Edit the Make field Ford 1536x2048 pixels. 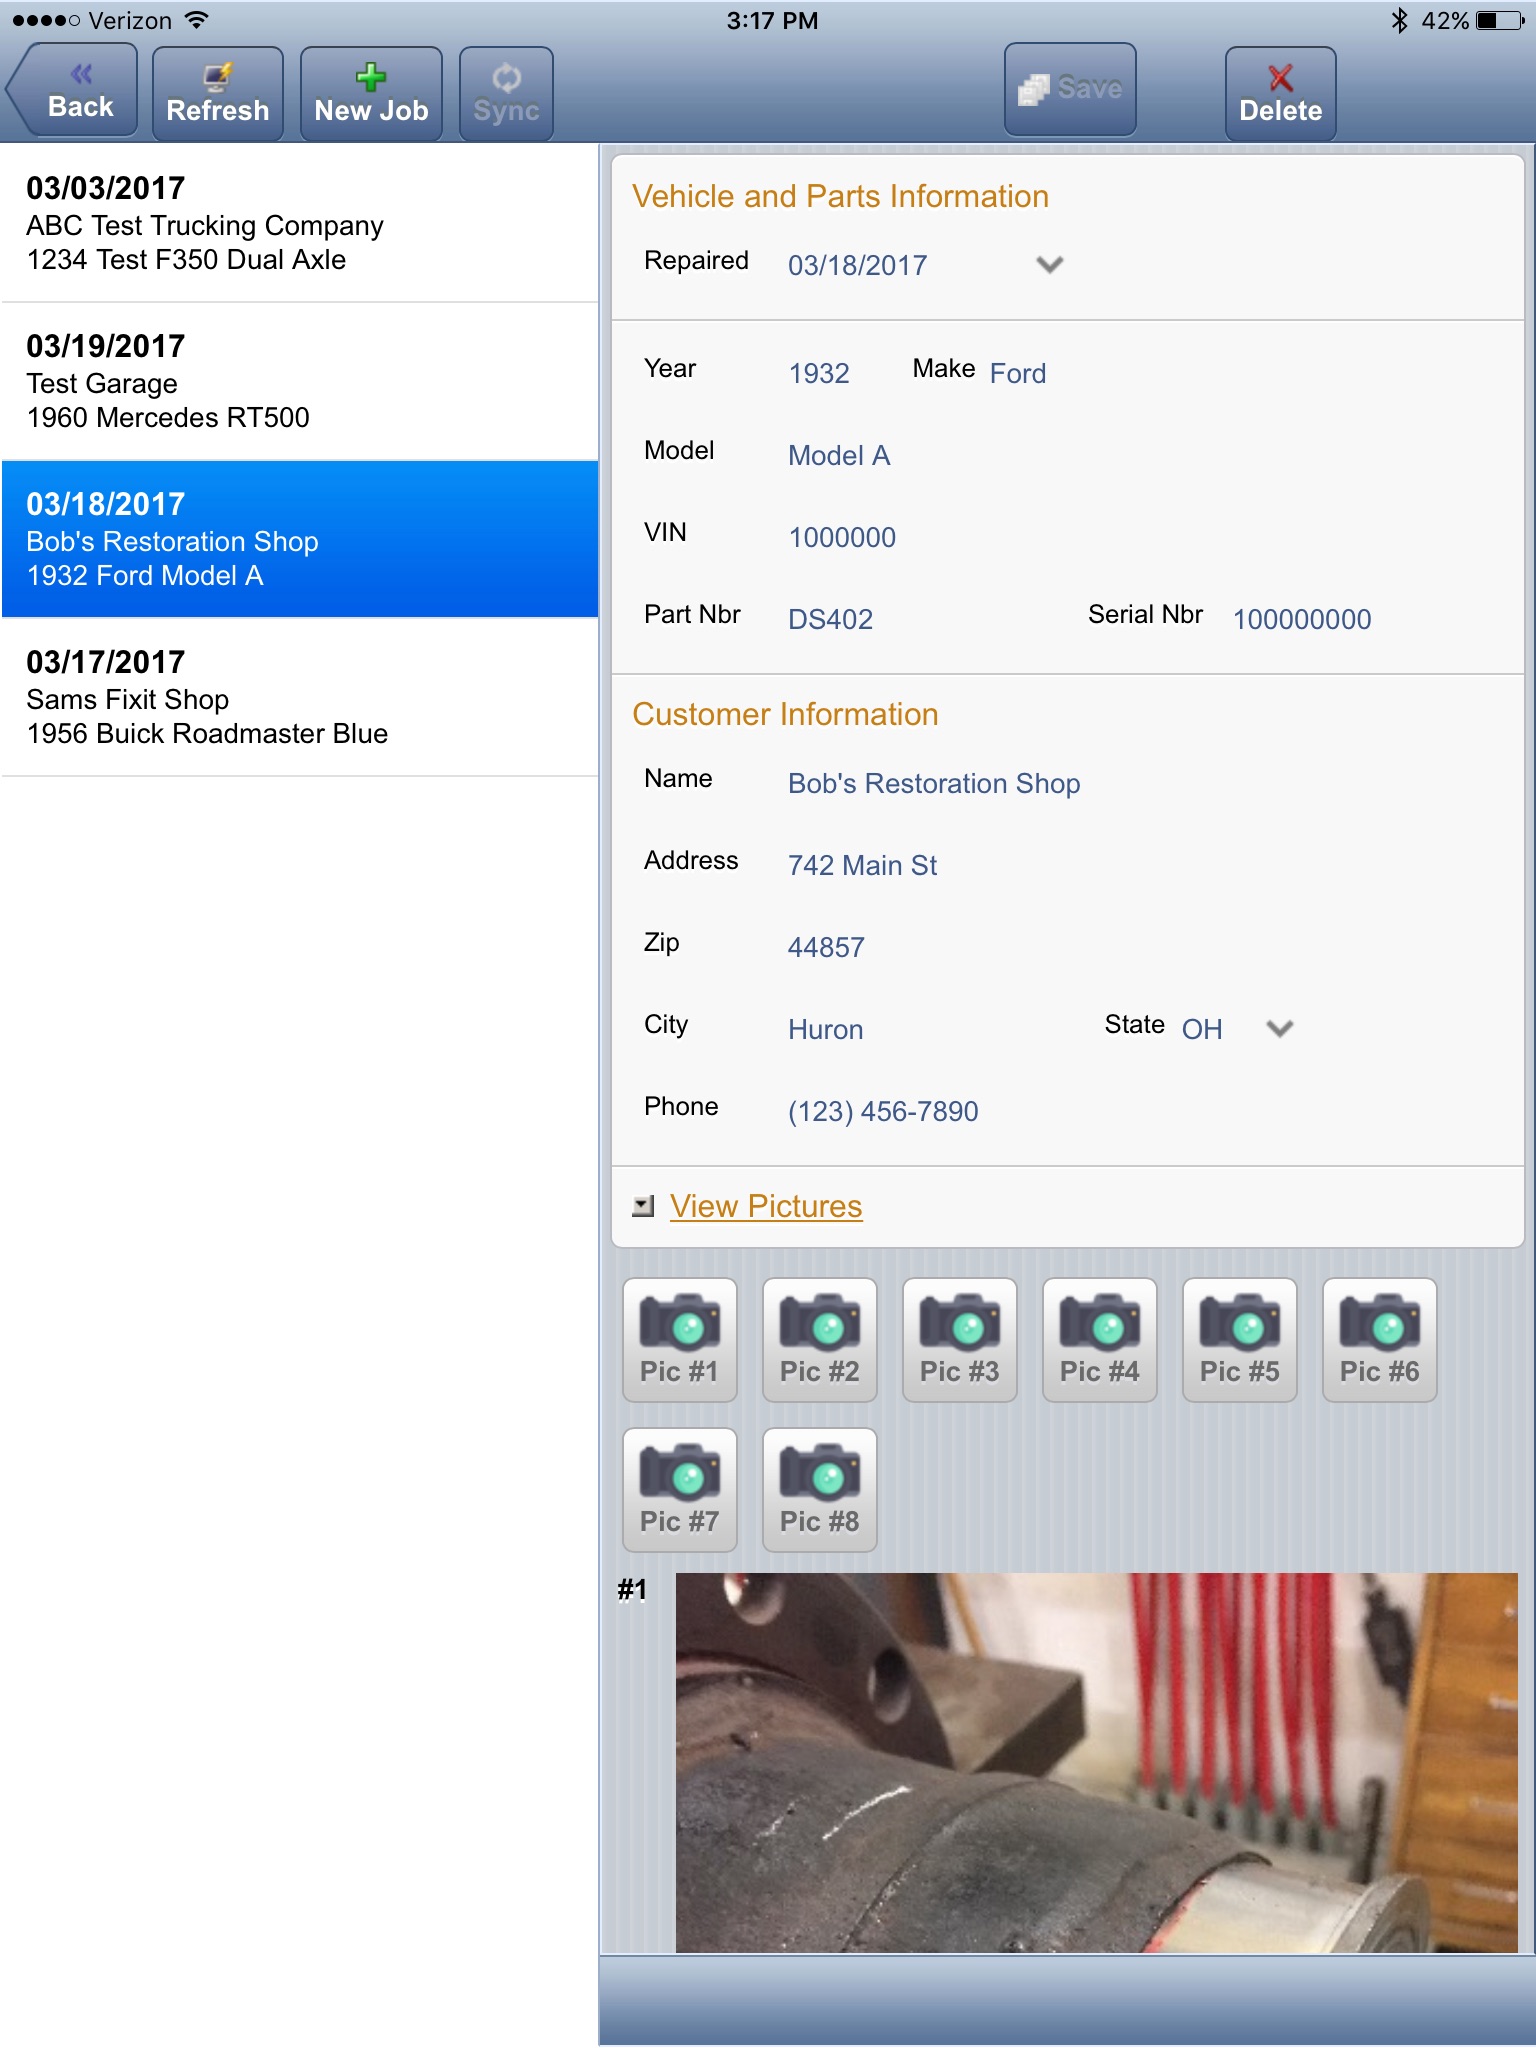click(x=1018, y=373)
